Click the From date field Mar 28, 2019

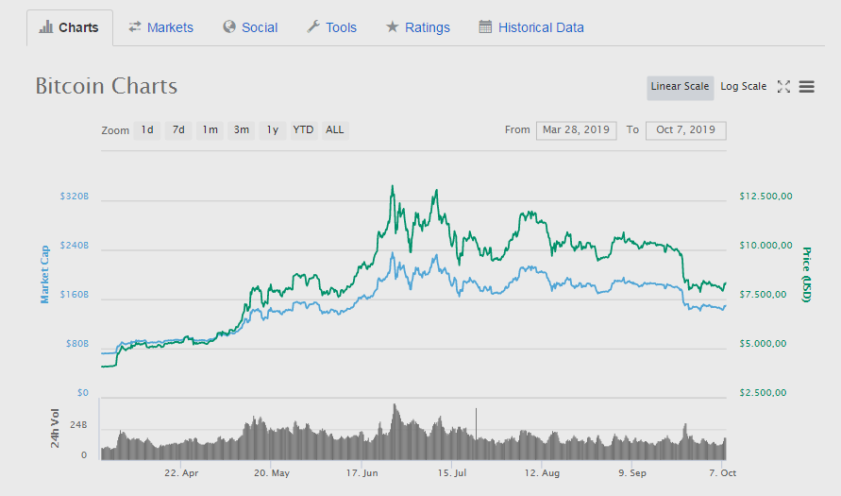tap(576, 130)
